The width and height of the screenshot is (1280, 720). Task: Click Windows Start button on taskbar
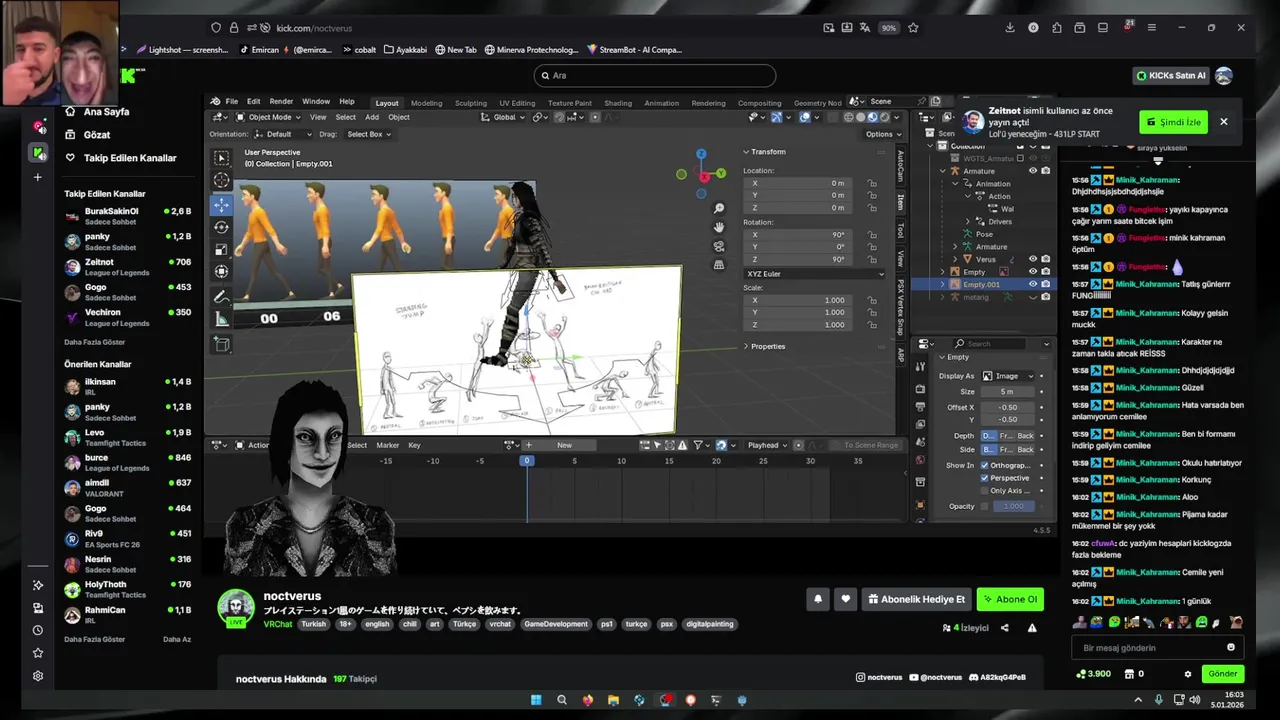pyautogui.click(x=536, y=700)
